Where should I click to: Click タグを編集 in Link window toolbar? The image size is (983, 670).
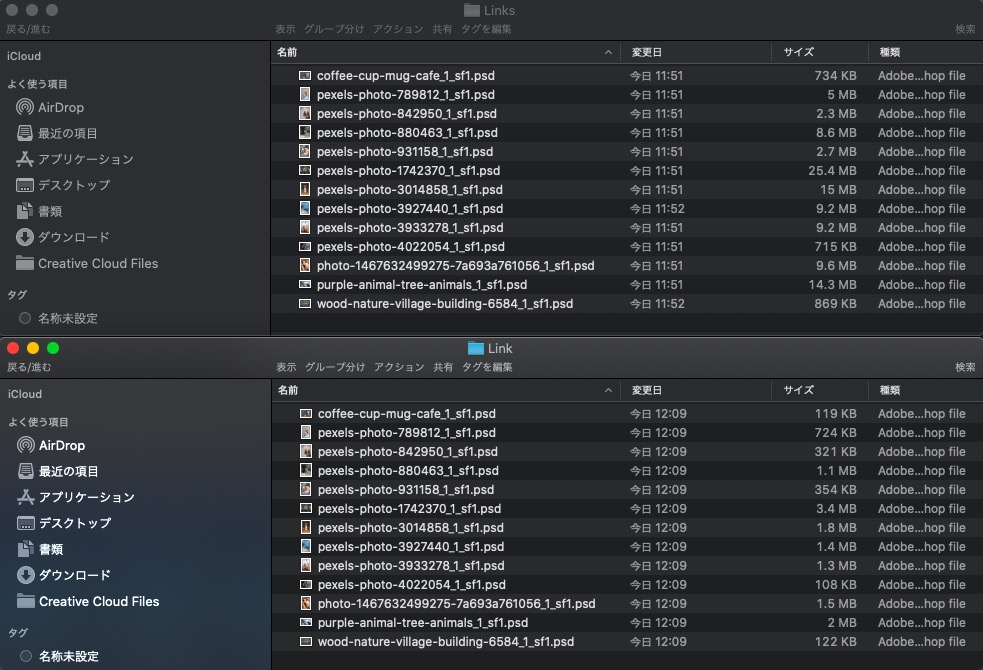[x=487, y=367]
